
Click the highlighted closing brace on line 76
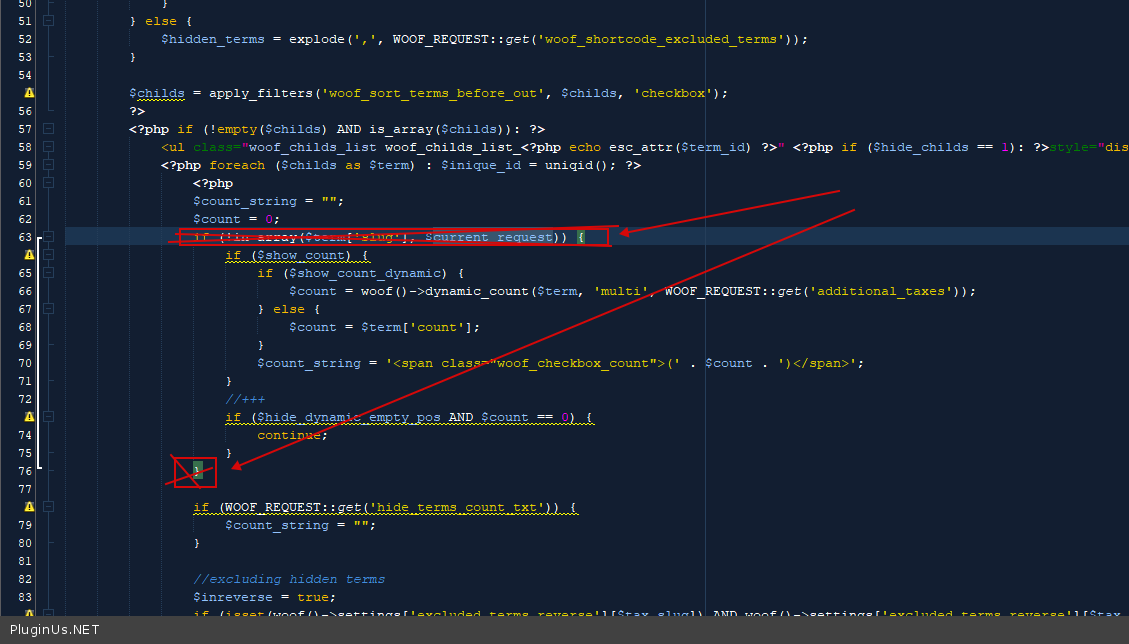[x=198, y=470]
